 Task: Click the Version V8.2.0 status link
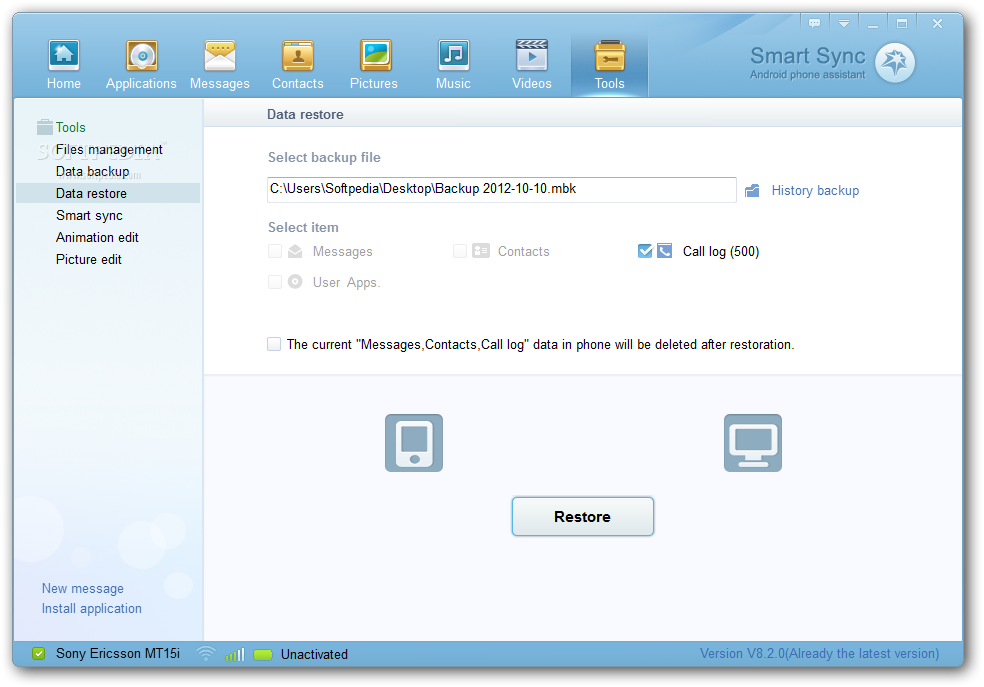820,654
